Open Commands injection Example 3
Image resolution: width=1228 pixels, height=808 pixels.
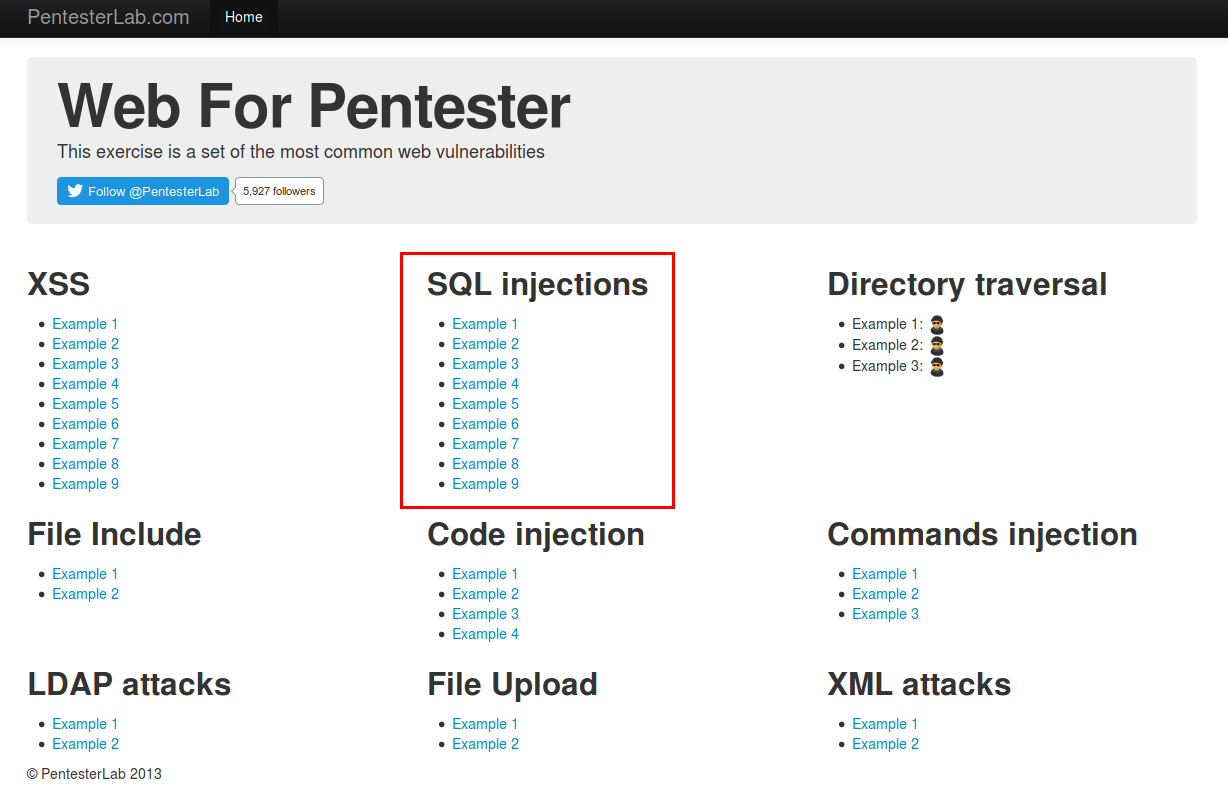885,613
